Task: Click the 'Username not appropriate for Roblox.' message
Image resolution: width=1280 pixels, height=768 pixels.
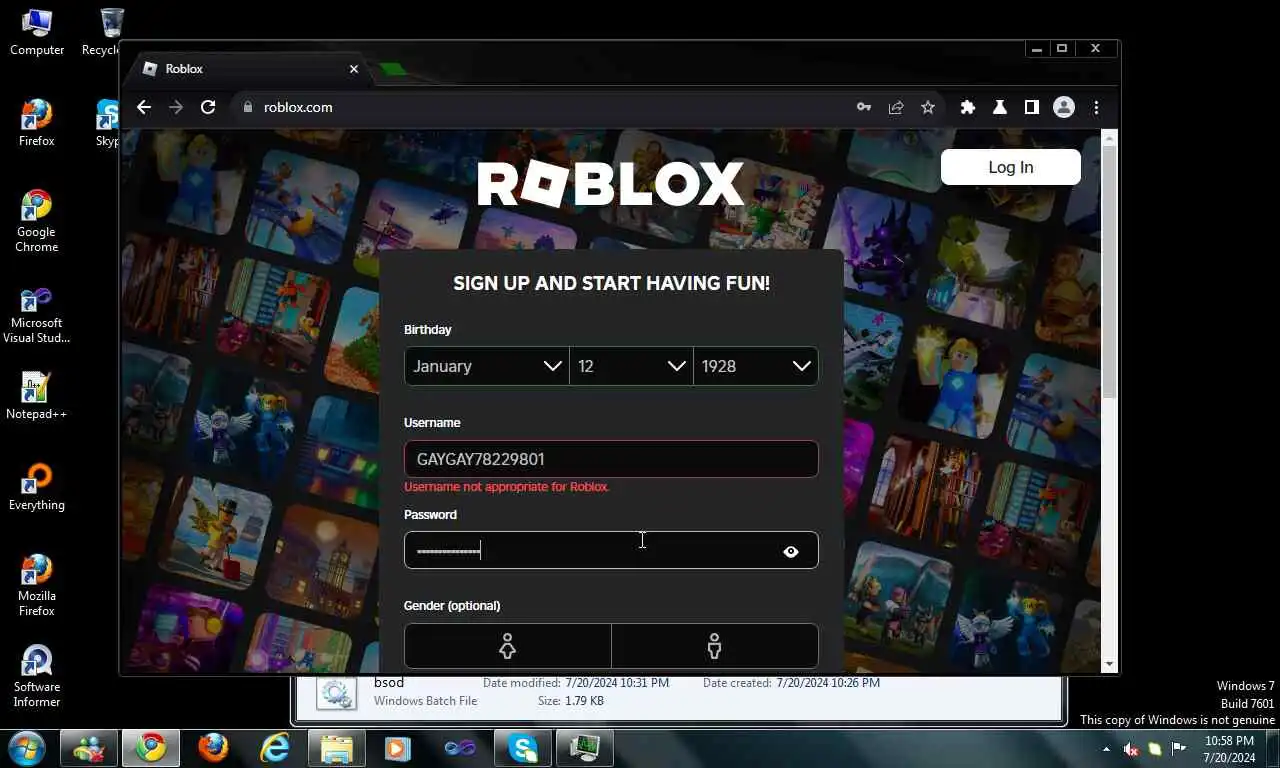Action: tap(506, 487)
